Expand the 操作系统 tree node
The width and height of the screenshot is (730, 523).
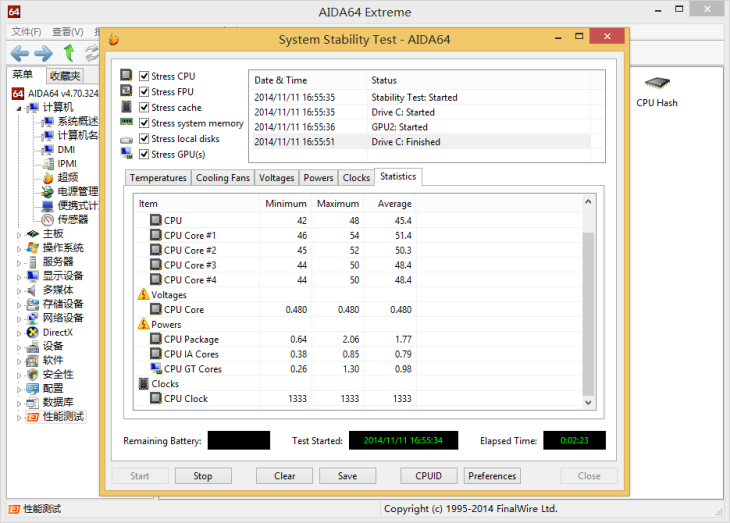pyautogui.click(x=19, y=249)
